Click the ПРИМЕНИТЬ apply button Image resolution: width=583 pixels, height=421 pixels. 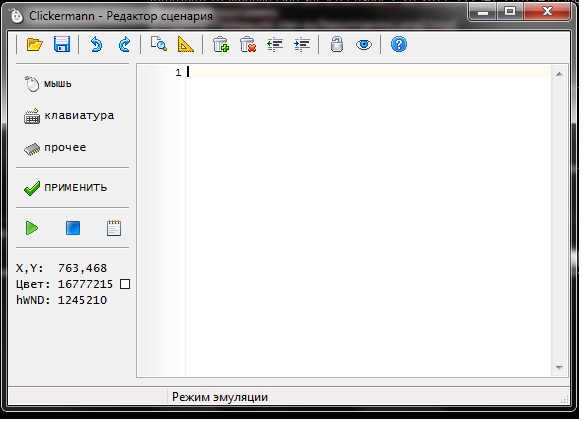click(65, 188)
